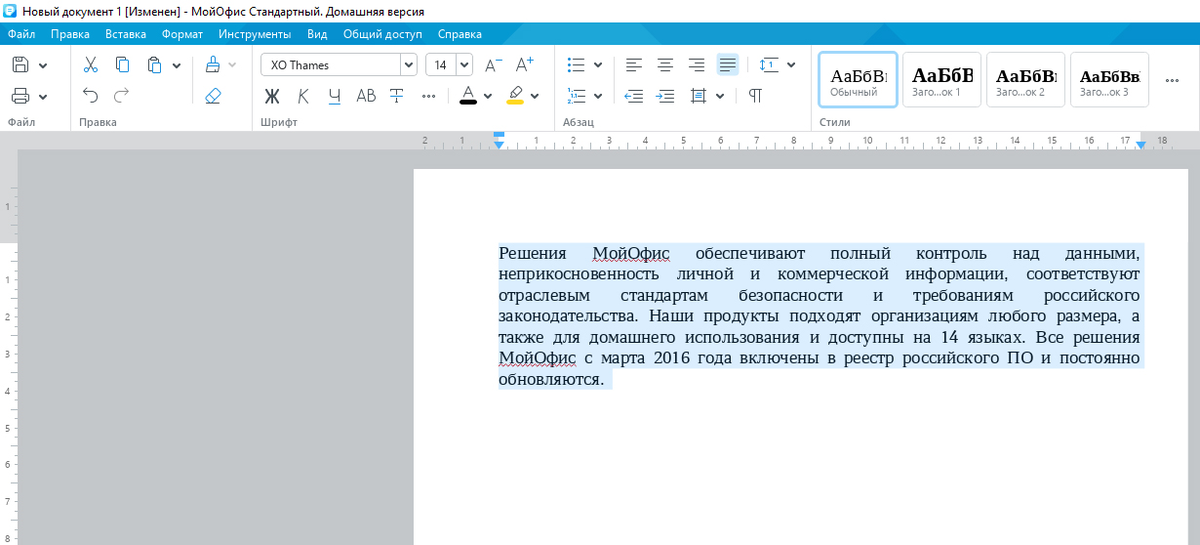Screen dimensions: 1200x545
Task: Apply the Заго...ок 2 heading style
Action: click(1026, 80)
